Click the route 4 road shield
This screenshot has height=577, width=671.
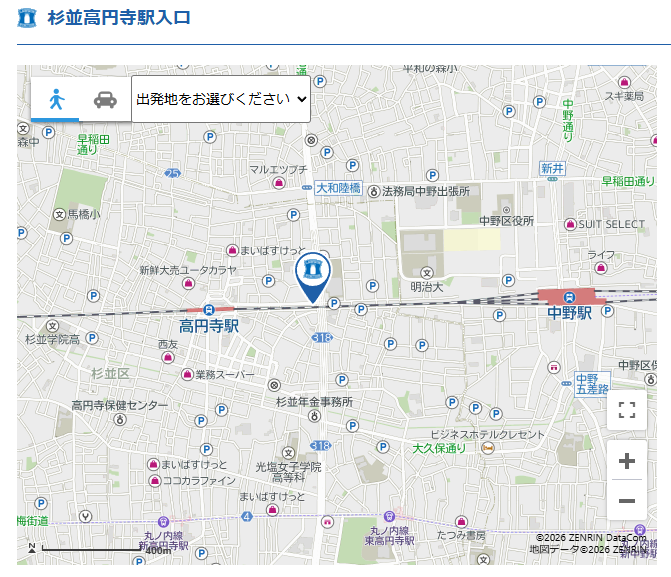(x=247, y=517)
